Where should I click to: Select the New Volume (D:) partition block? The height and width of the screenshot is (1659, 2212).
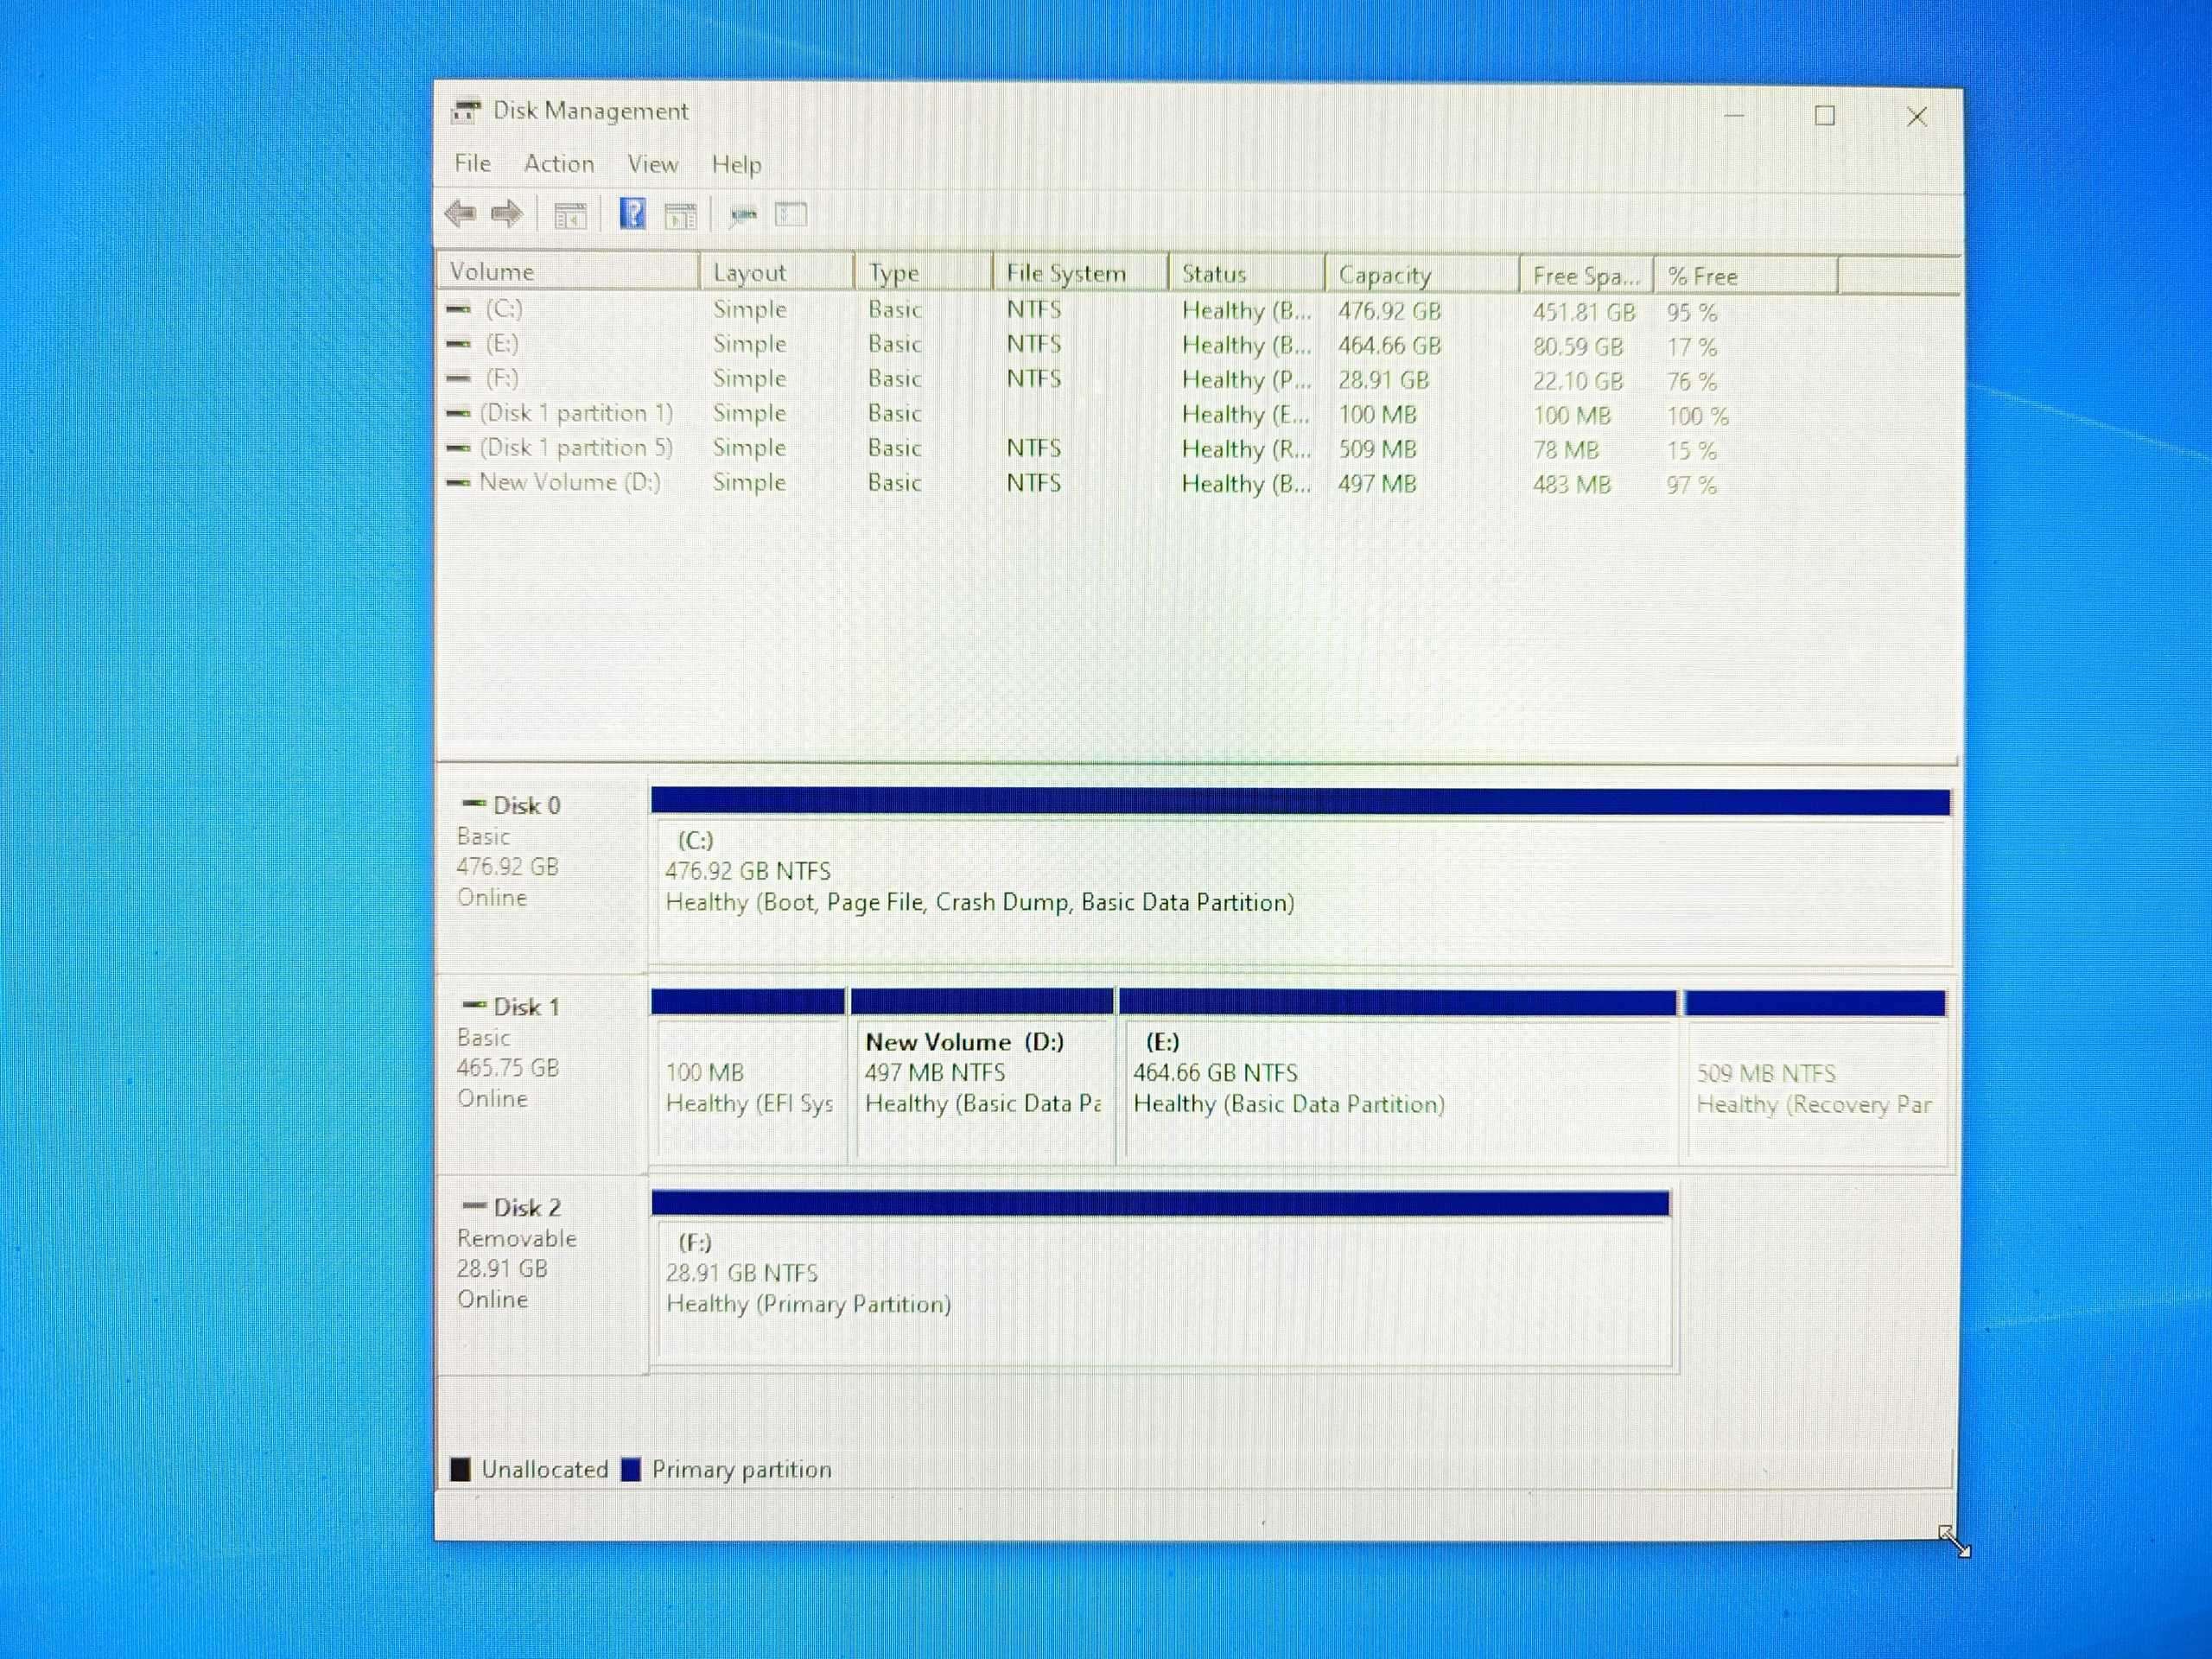[x=982, y=1076]
